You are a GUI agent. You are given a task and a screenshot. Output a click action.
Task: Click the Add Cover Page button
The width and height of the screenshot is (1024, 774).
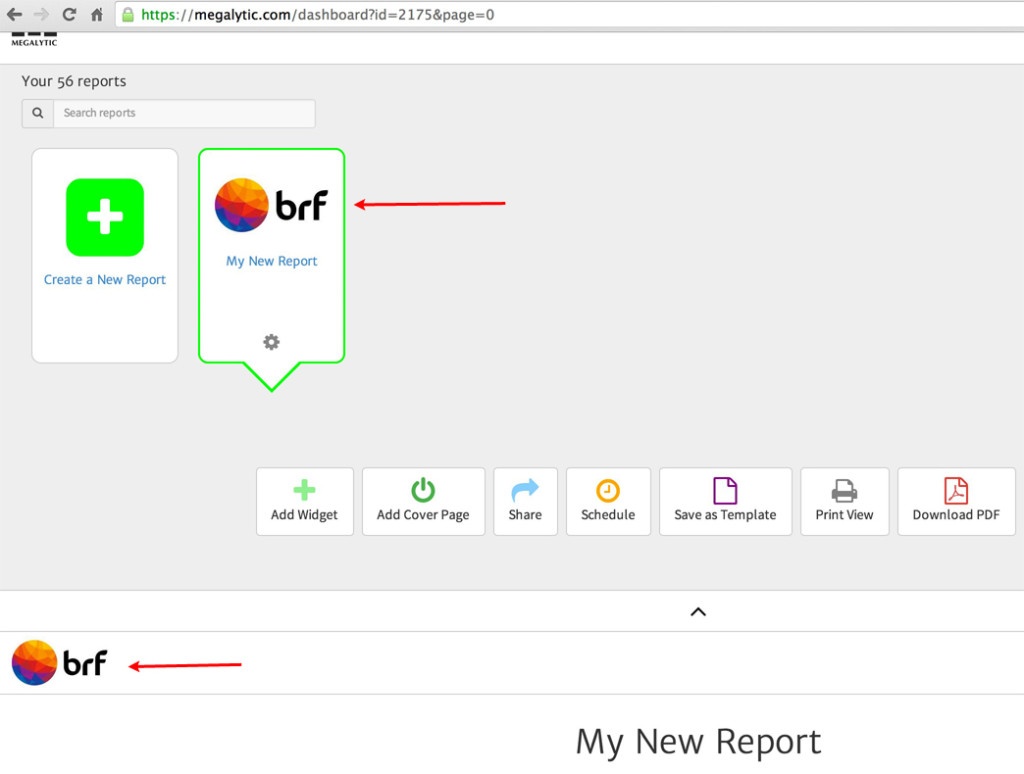point(423,501)
